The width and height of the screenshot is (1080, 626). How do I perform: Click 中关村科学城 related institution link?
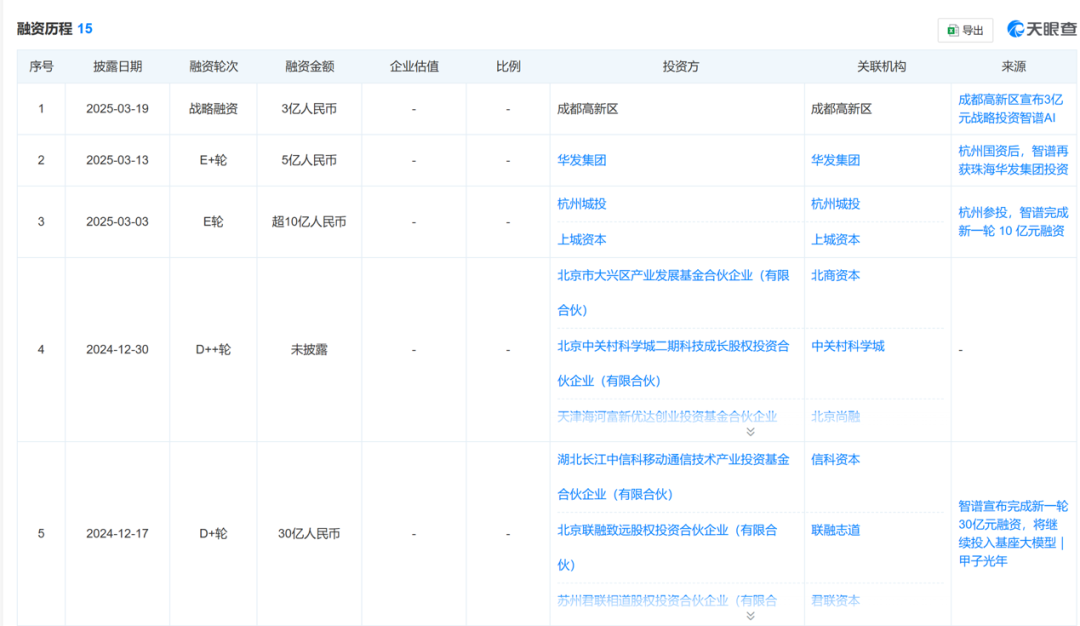(848, 346)
